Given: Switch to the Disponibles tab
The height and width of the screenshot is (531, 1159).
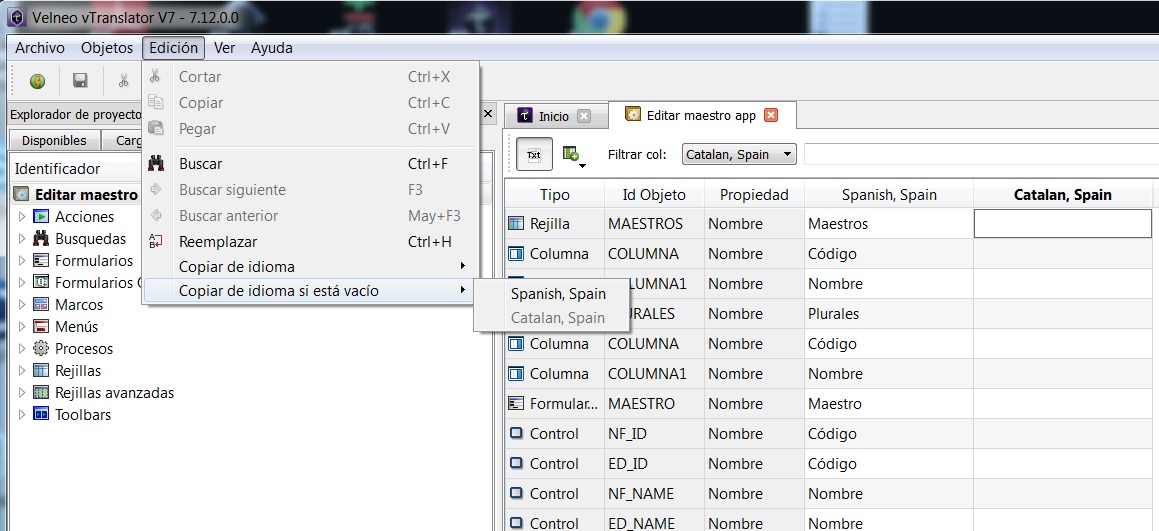Looking at the screenshot, I should click(x=54, y=141).
